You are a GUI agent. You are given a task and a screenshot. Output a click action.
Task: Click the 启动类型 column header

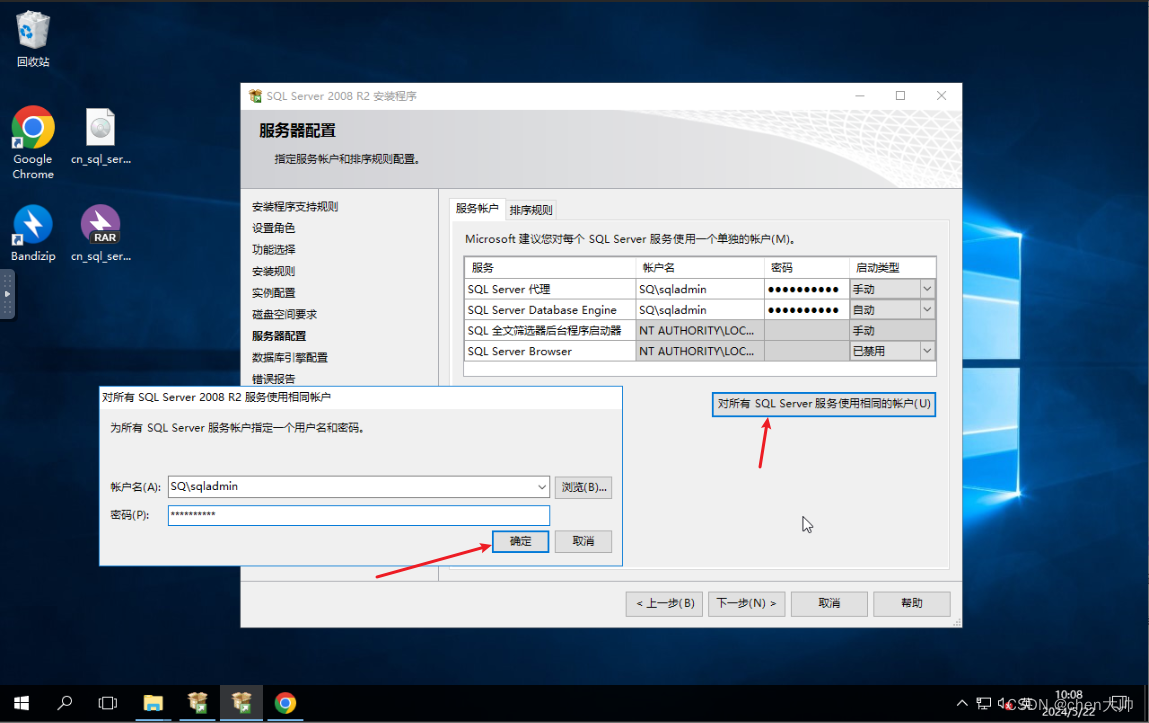click(x=893, y=267)
